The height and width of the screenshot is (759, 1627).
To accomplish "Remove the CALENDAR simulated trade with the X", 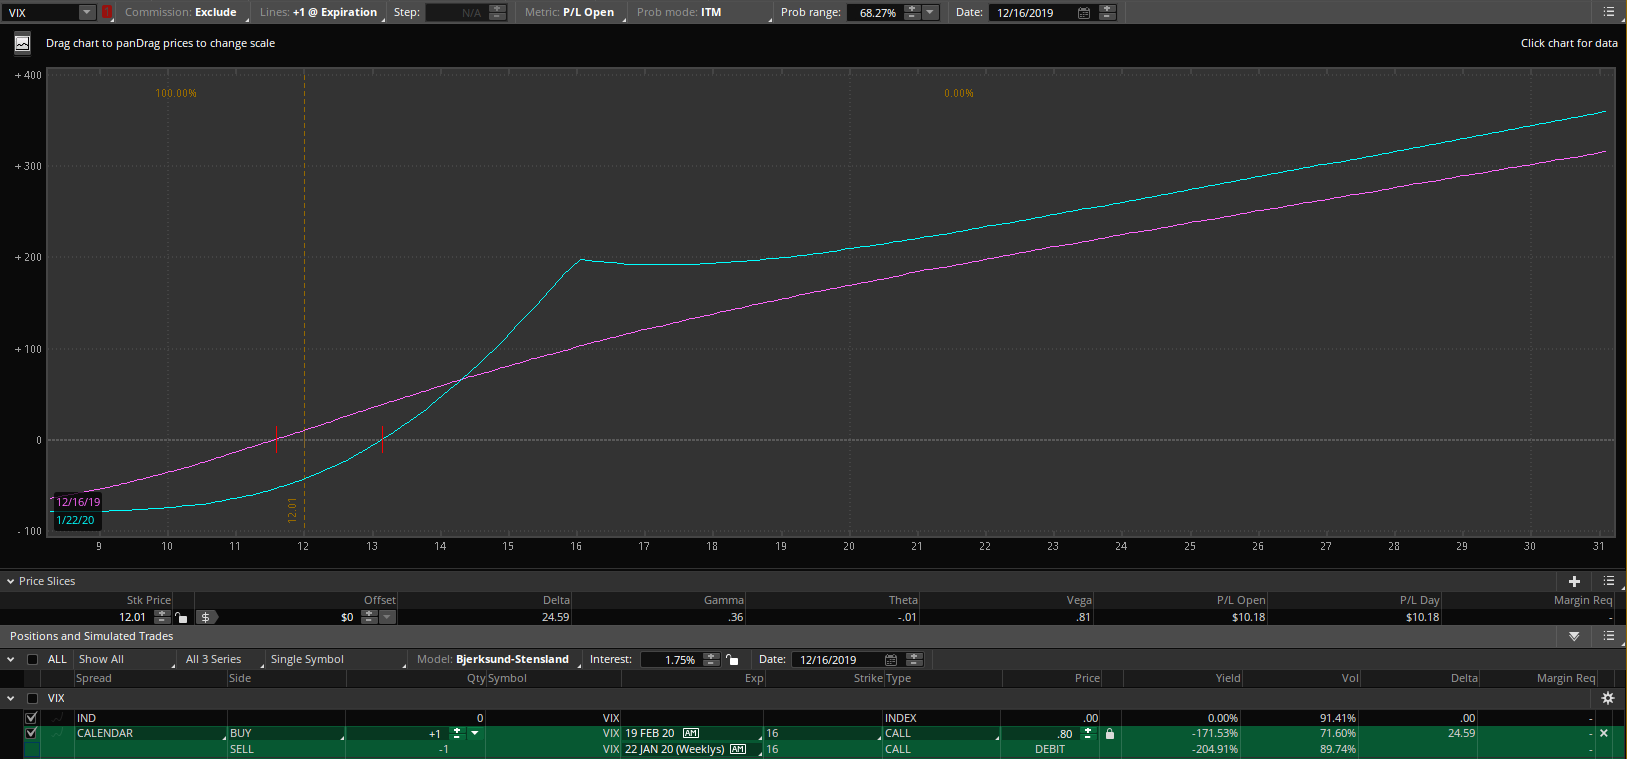I will [x=1604, y=733].
